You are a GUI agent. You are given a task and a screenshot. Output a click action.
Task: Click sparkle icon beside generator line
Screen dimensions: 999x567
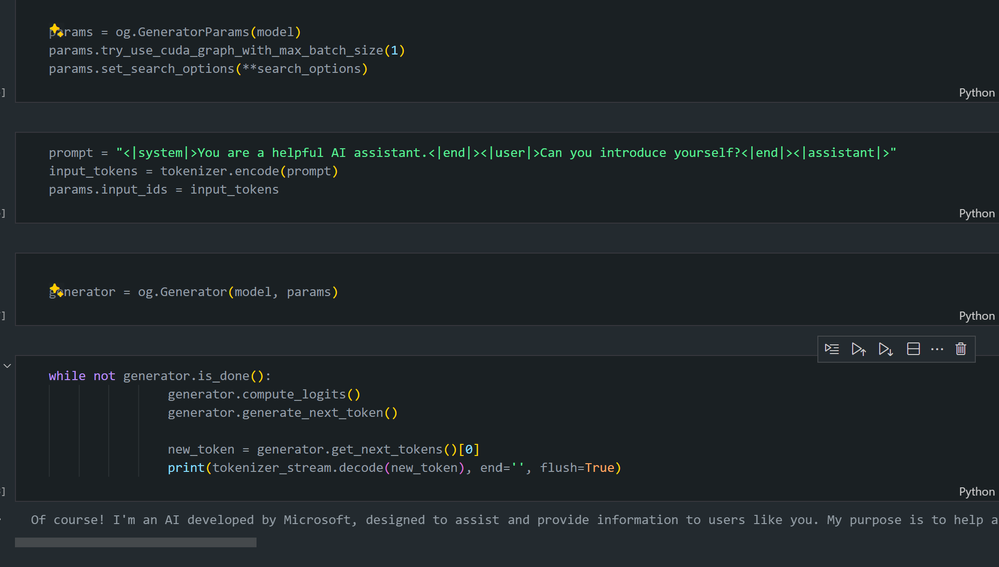(x=56, y=290)
